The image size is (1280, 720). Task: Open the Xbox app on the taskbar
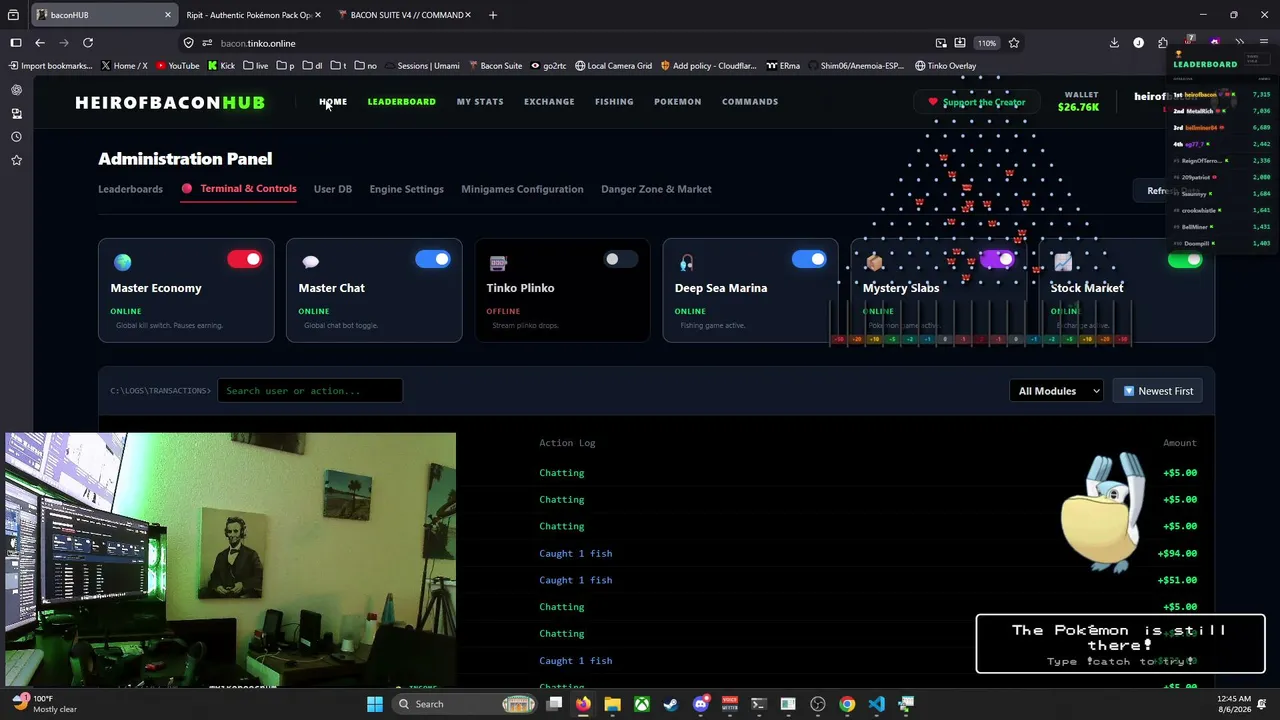[x=642, y=704]
